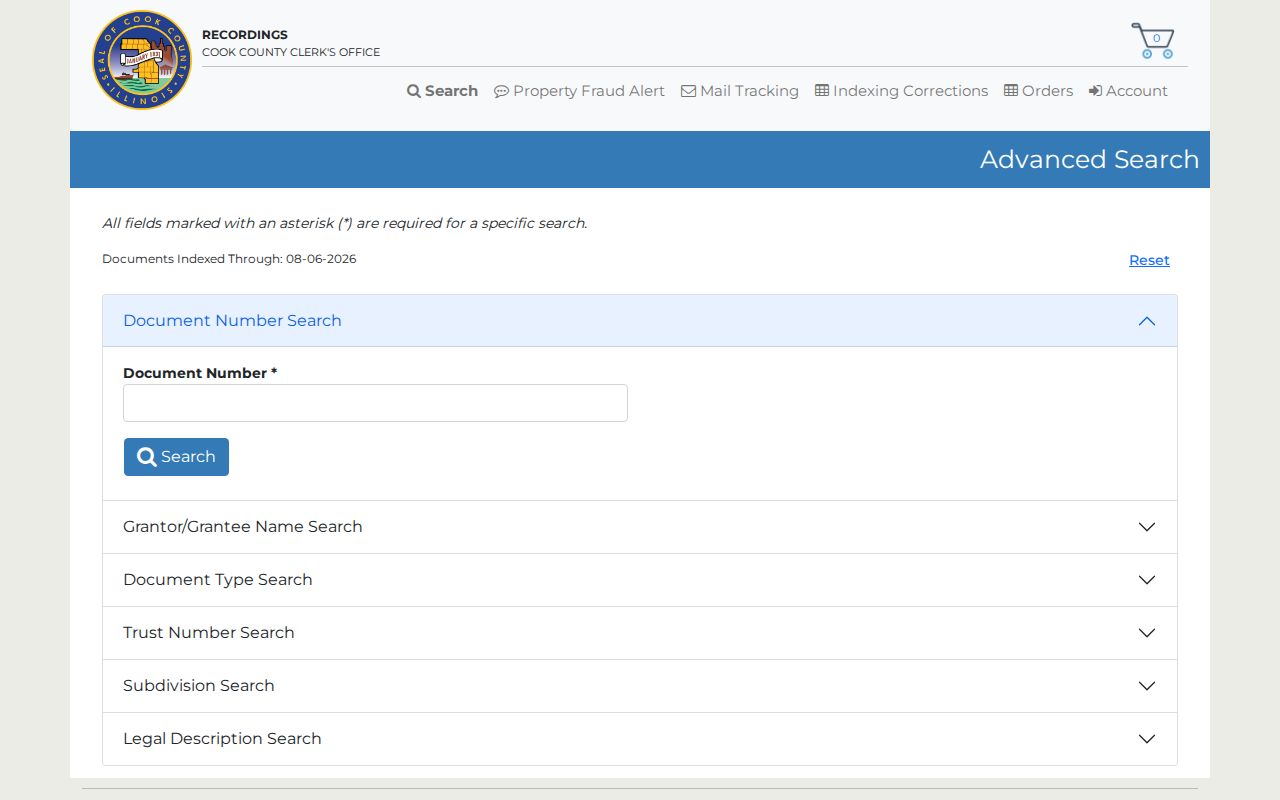1280x800 pixels.
Task: Click the asterisk-required fields notice text
Action: point(345,223)
